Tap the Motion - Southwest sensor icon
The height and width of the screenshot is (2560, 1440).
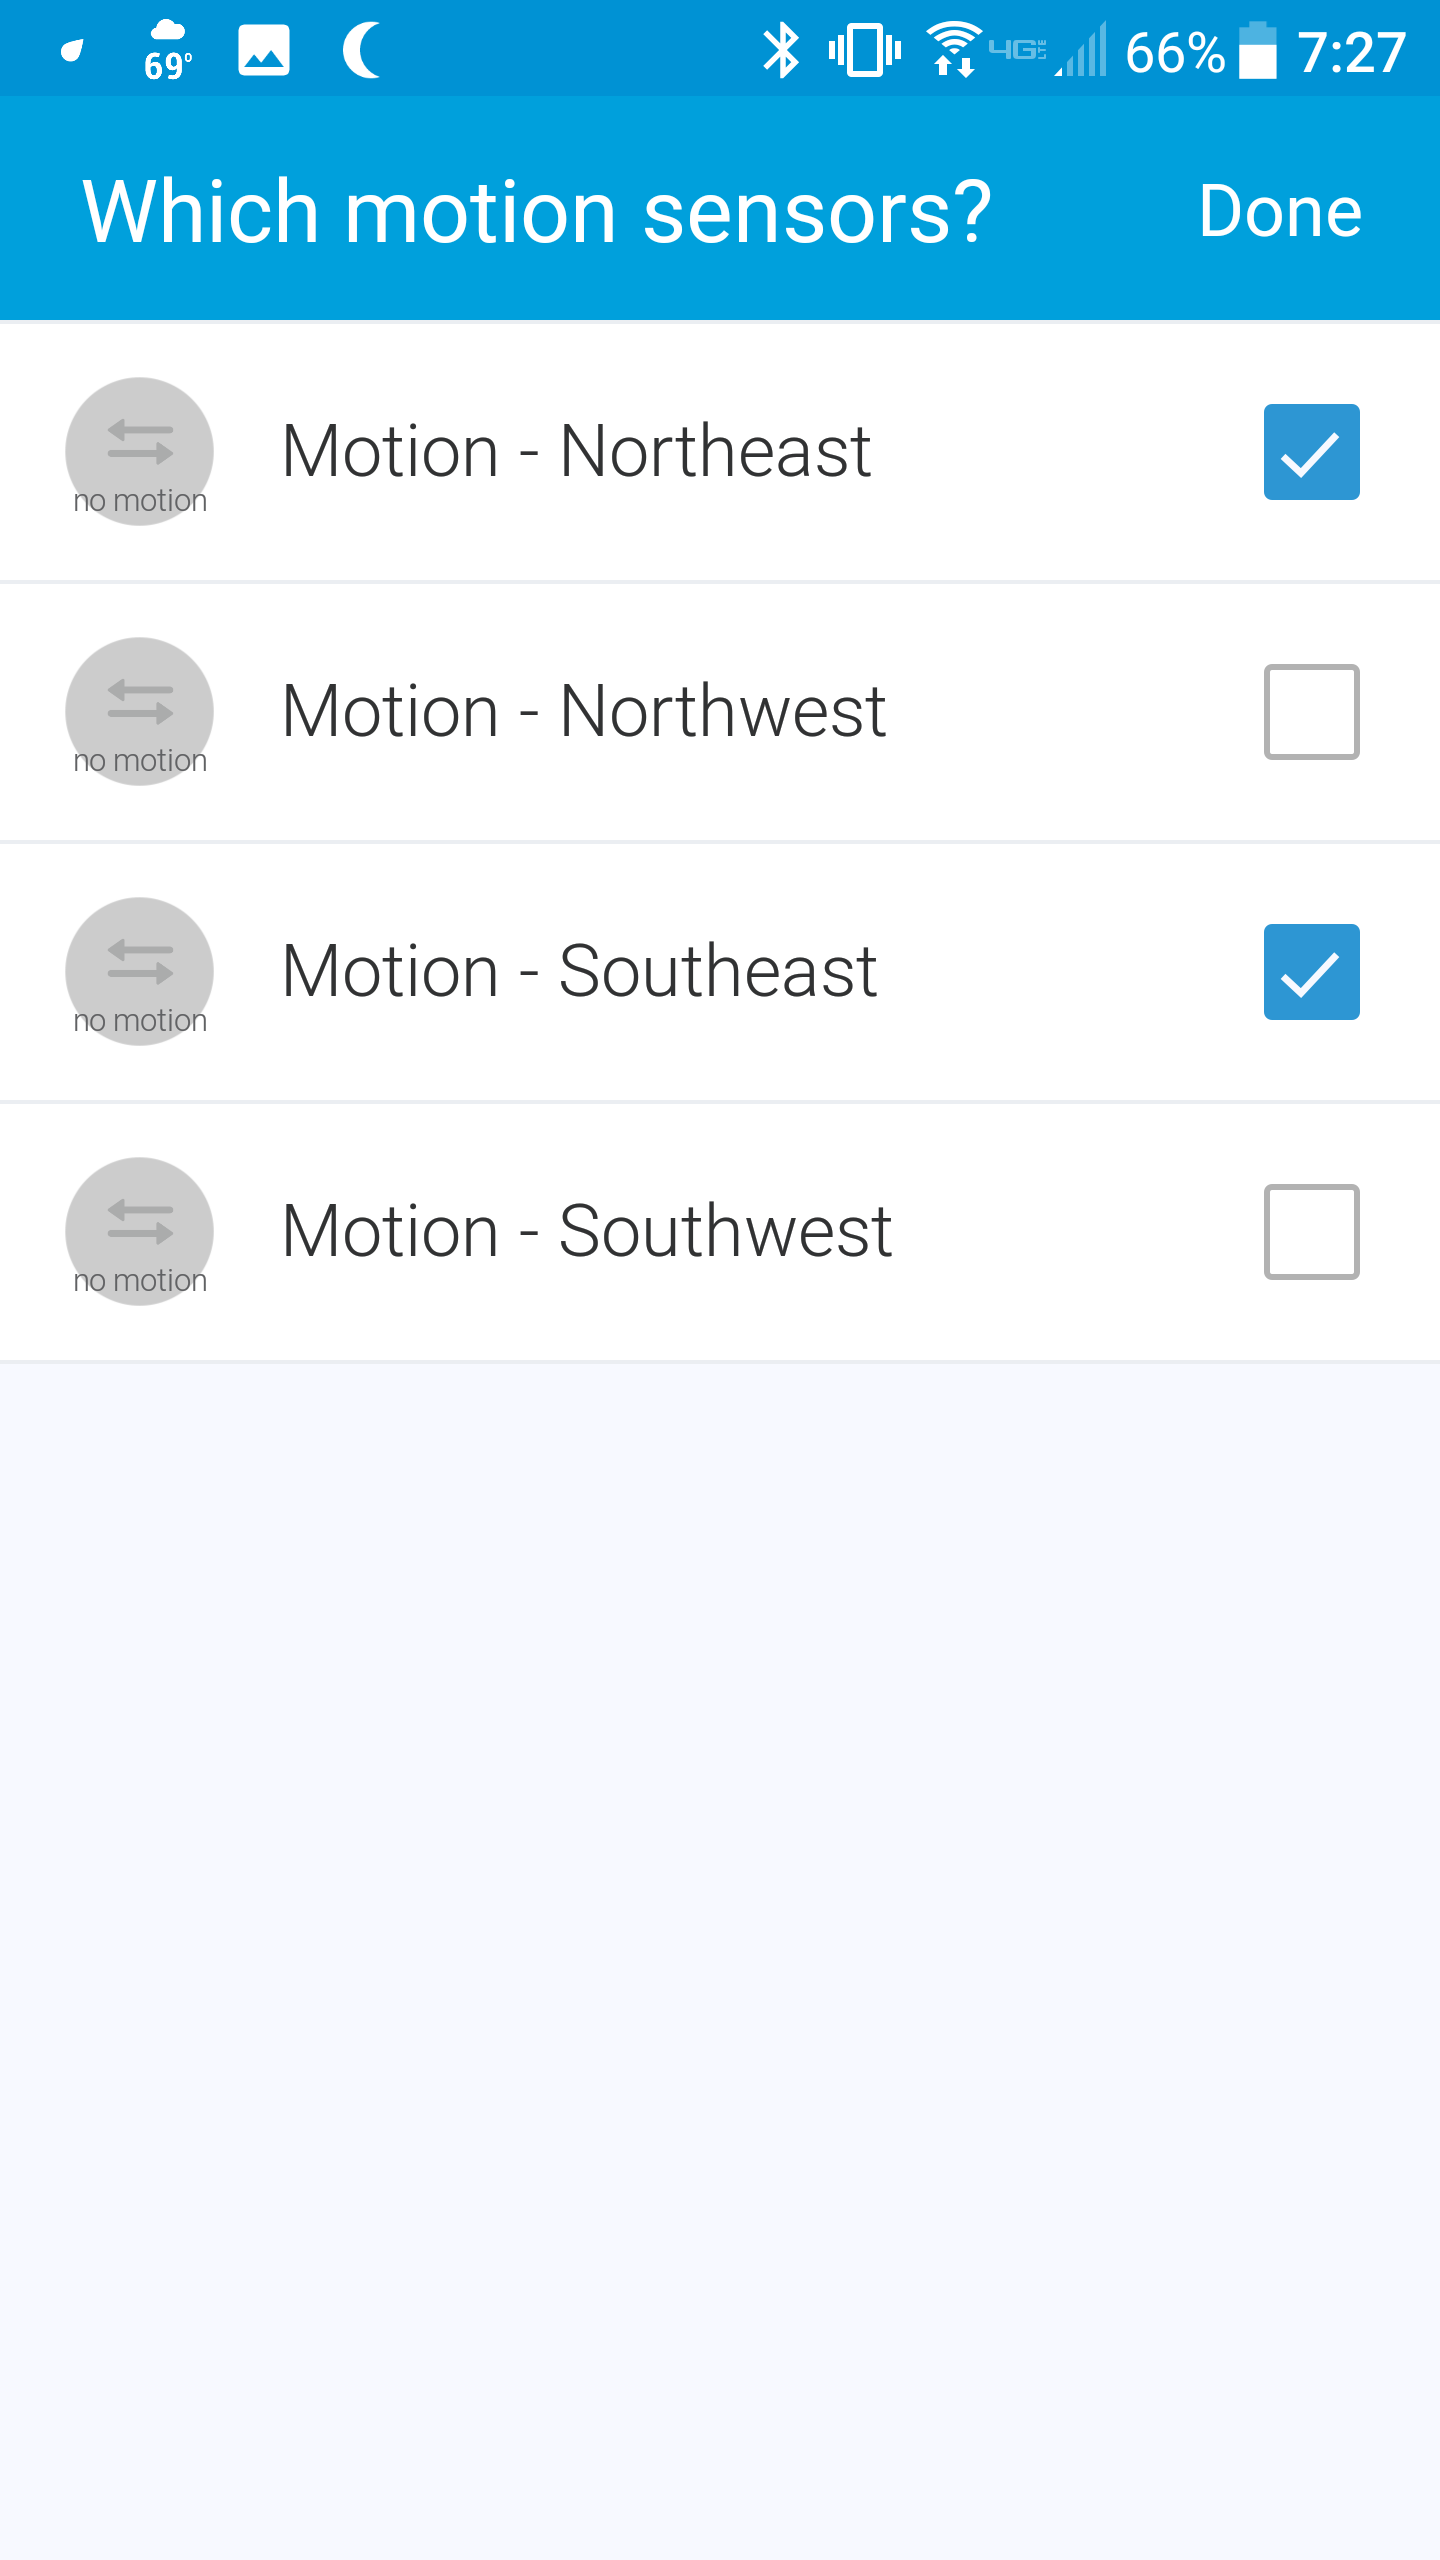click(139, 1231)
